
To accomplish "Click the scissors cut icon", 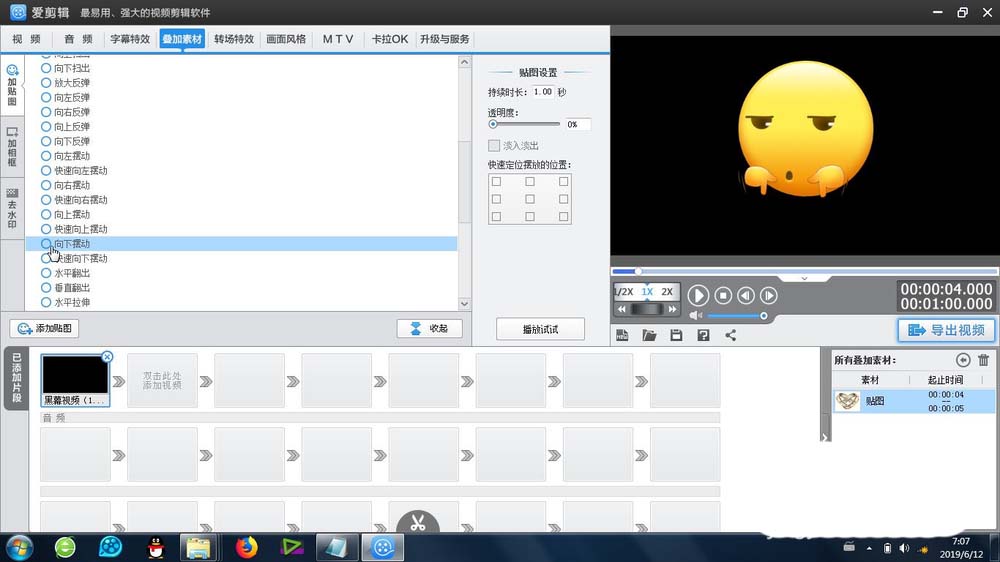I will (418, 523).
